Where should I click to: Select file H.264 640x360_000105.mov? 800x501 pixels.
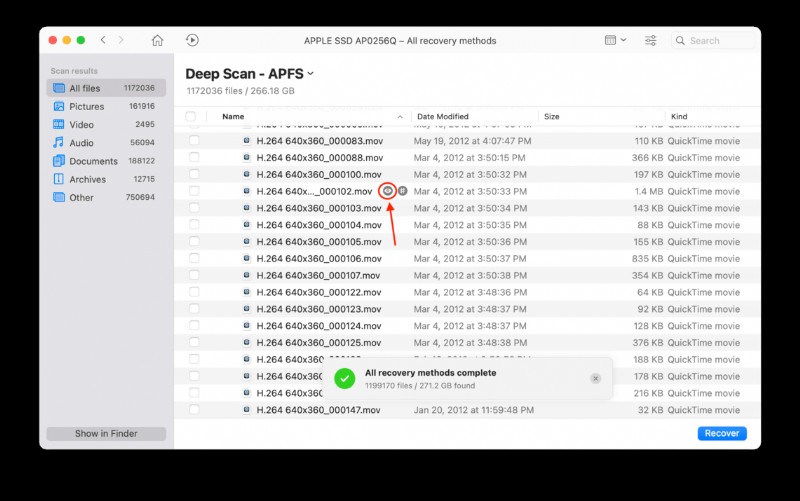click(319, 242)
